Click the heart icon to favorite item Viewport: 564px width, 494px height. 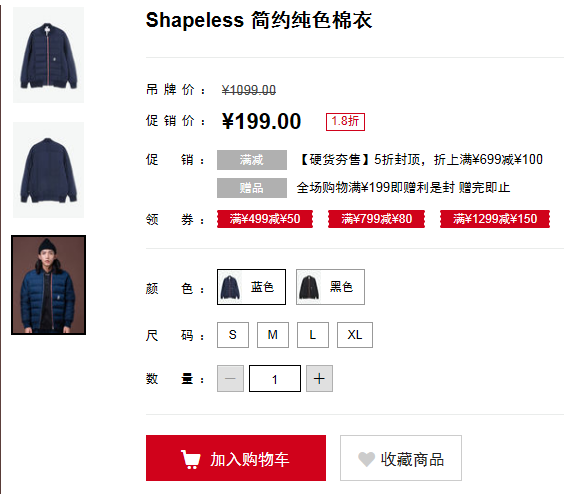coord(367,459)
